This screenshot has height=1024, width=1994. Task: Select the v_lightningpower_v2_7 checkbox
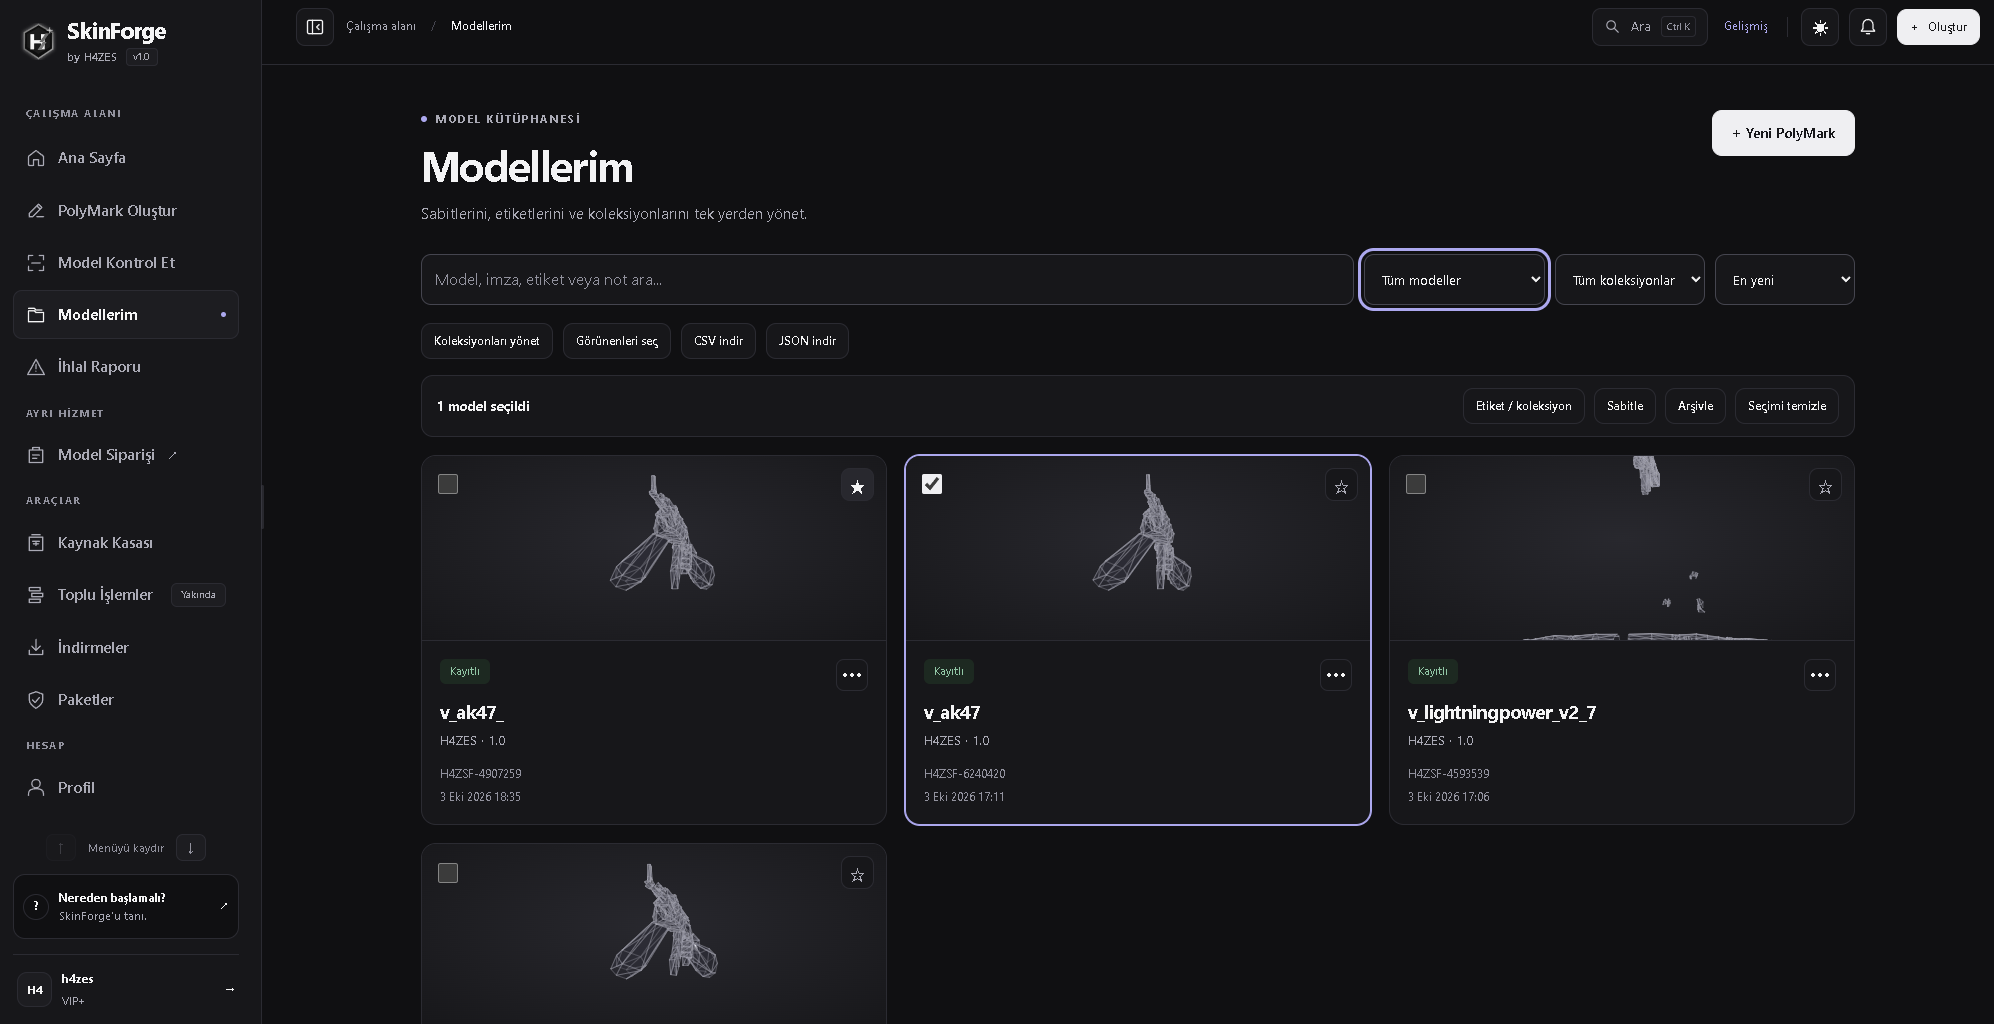1416,484
